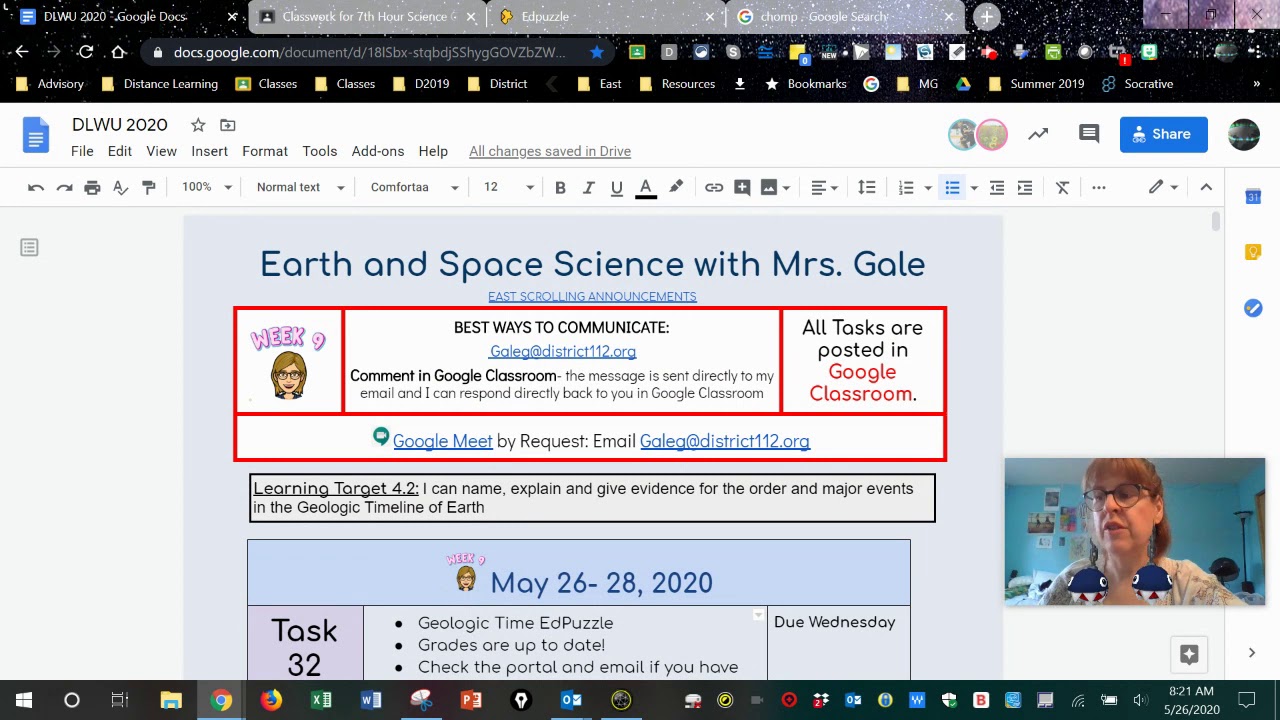Print the document using the printer icon
This screenshot has height=720, width=1280.
pos(92,187)
